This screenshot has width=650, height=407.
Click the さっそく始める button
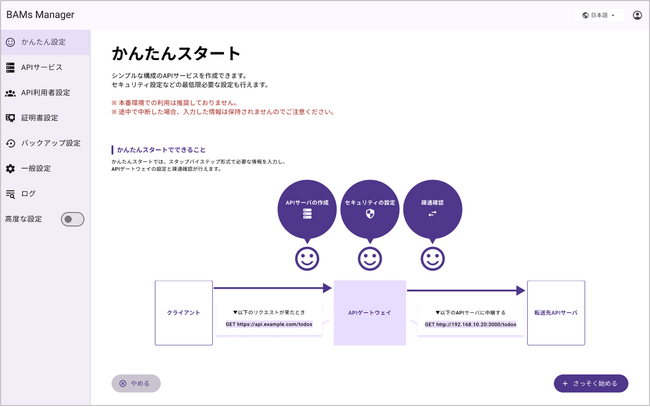(591, 383)
